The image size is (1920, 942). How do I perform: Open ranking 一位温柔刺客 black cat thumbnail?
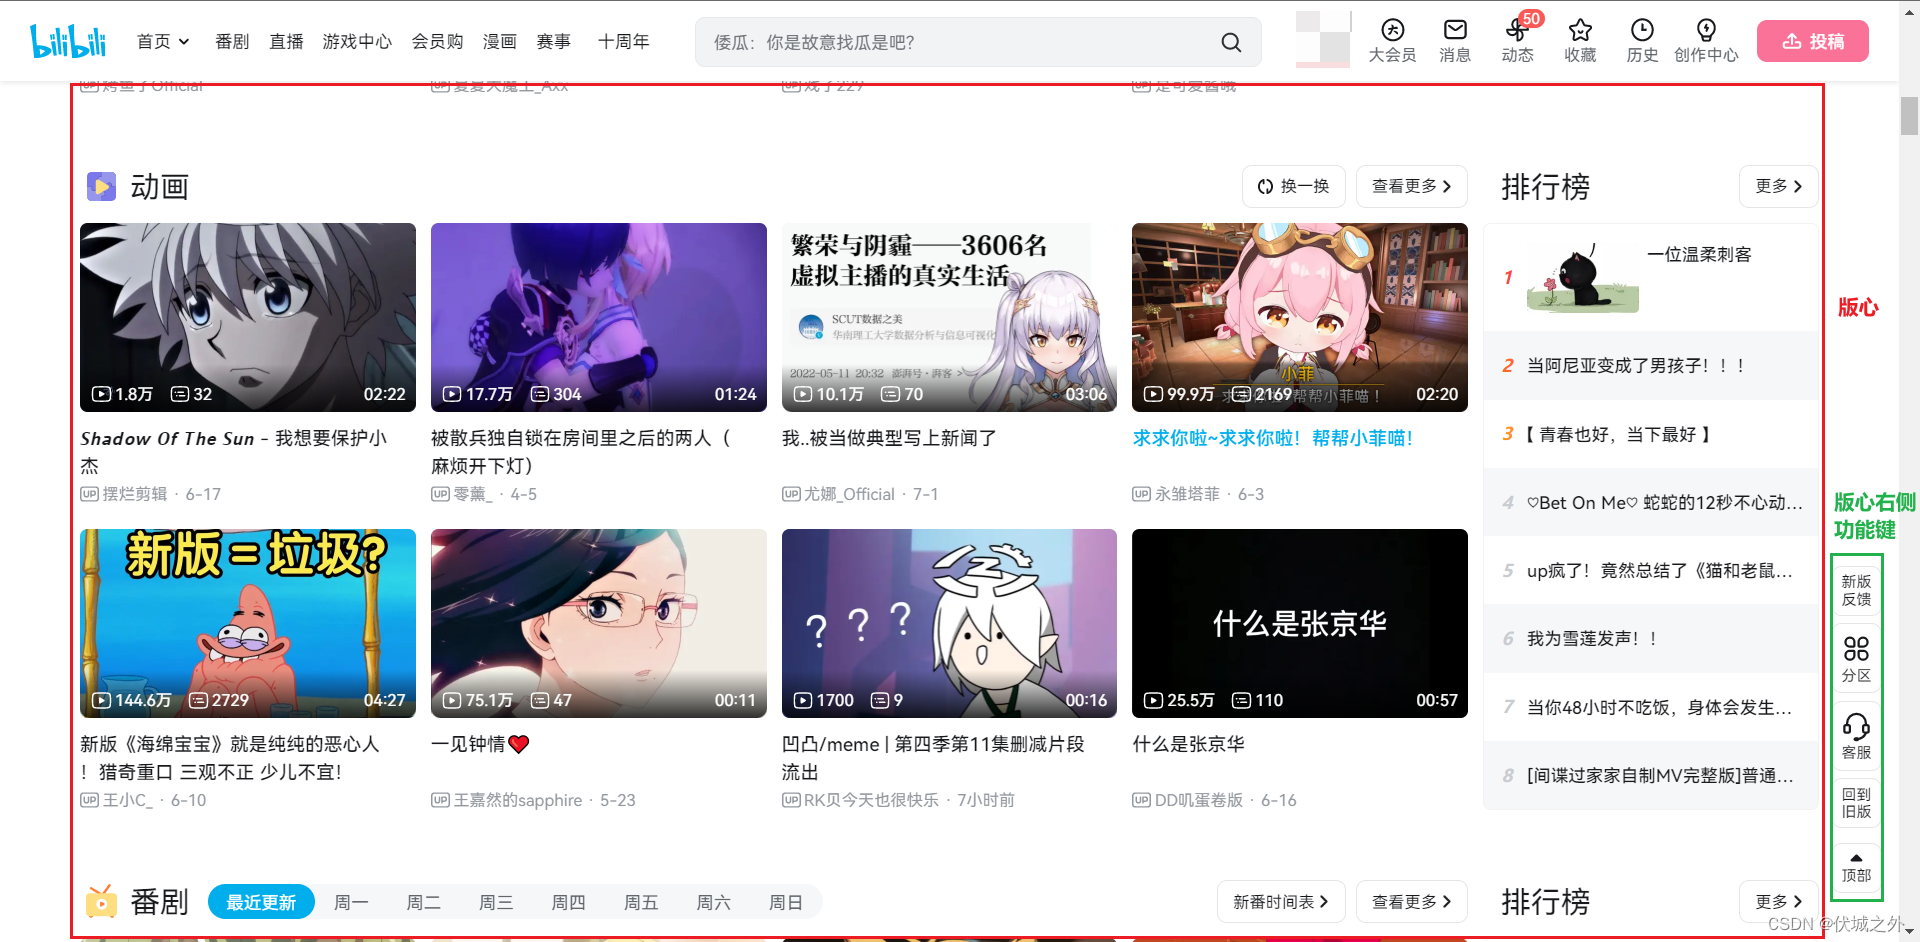pos(1582,277)
